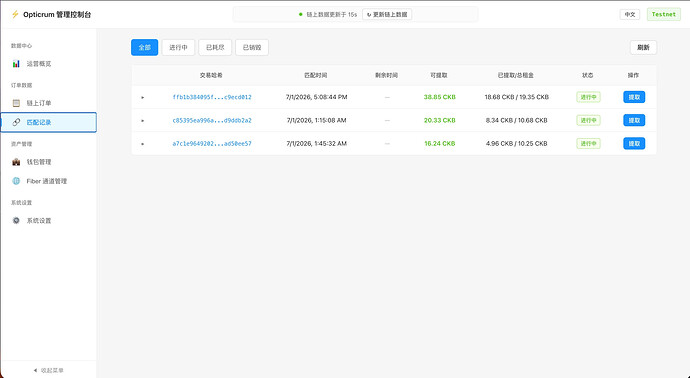Image resolution: width=690 pixels, height=378 pixels.
Task: Click the 20.33 CKB withdrawable amount
Action: (x=440, y=120)
